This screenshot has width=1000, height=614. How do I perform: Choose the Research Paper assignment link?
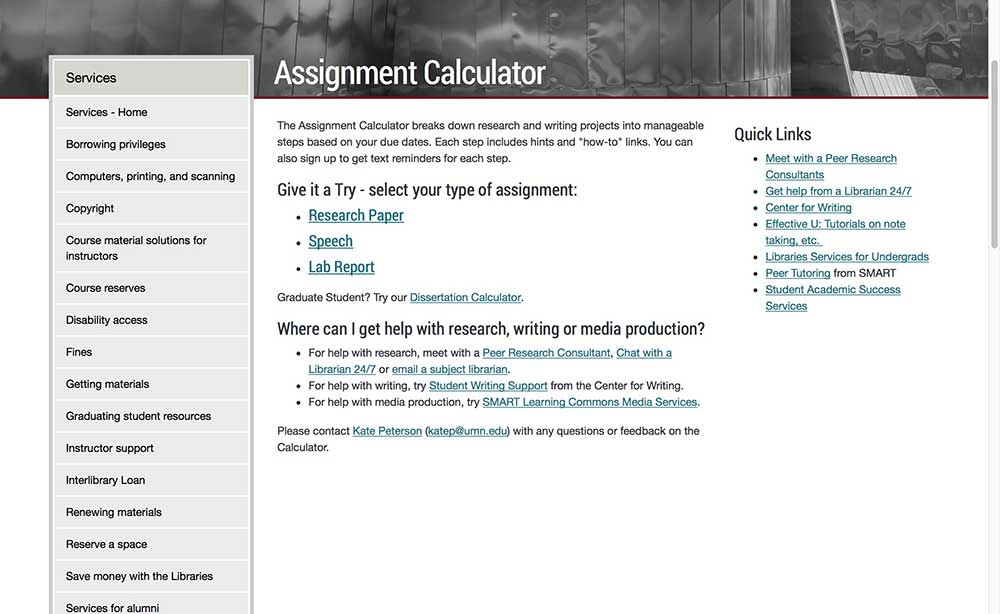356,216
